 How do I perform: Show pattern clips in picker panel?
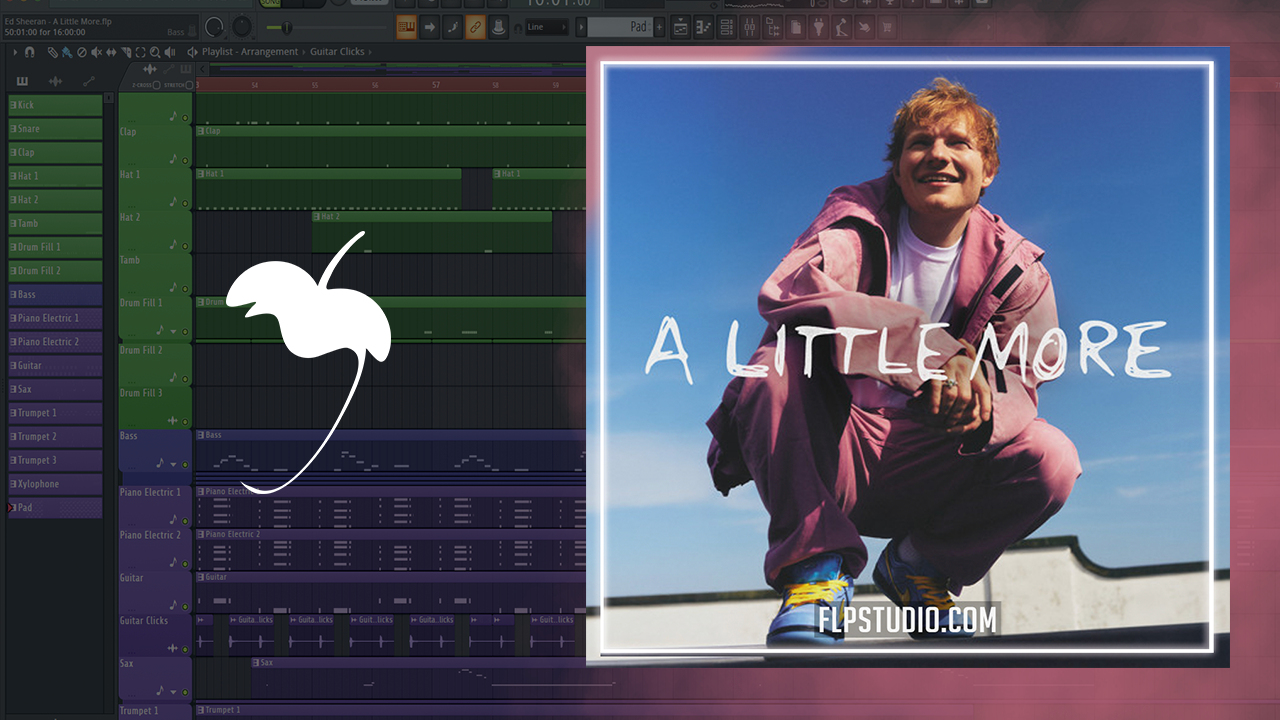click(x=22, y=81)
